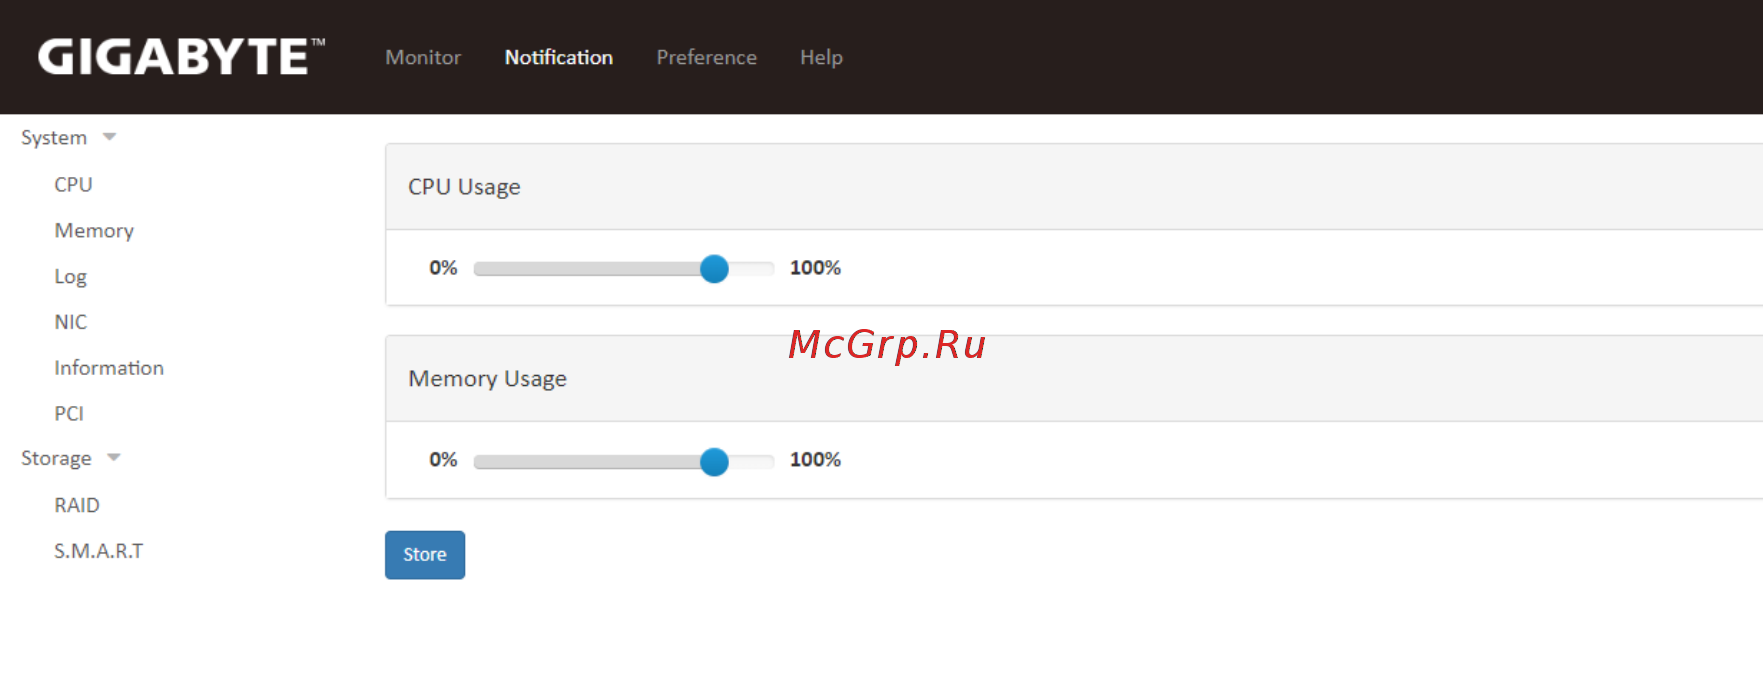Open the PCI sidebar item

point(69,414)
